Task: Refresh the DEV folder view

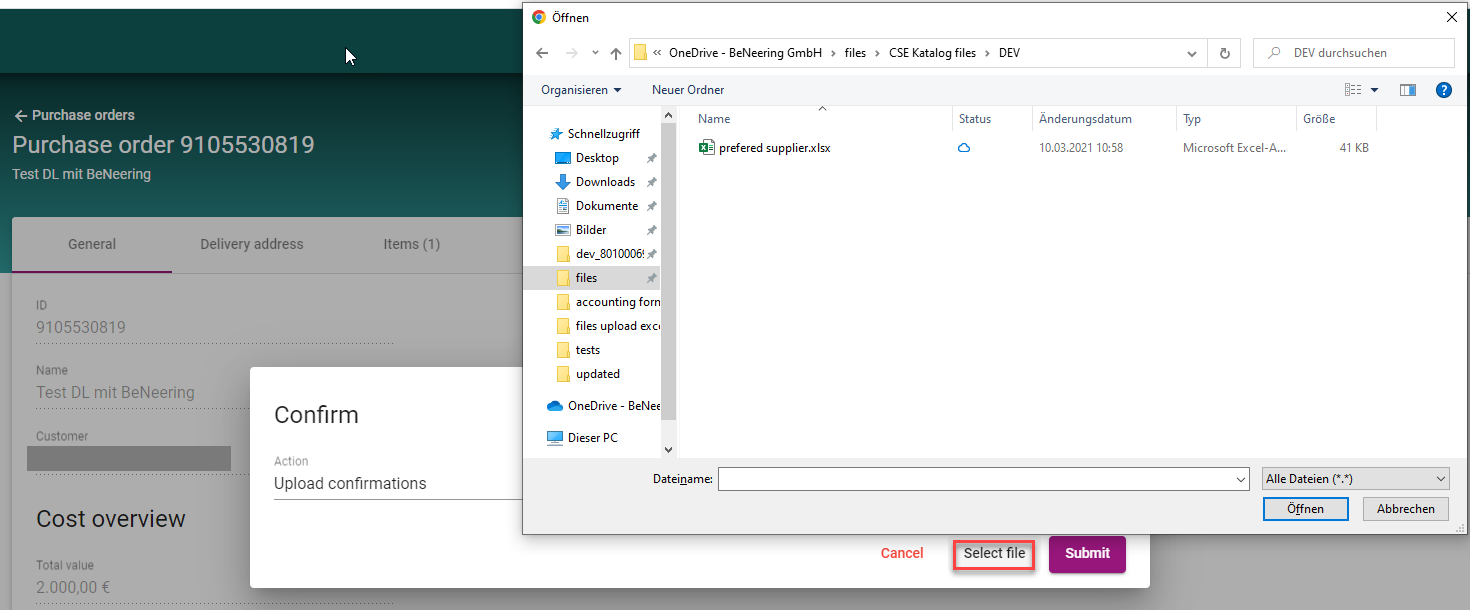Action: point(1224,53)
